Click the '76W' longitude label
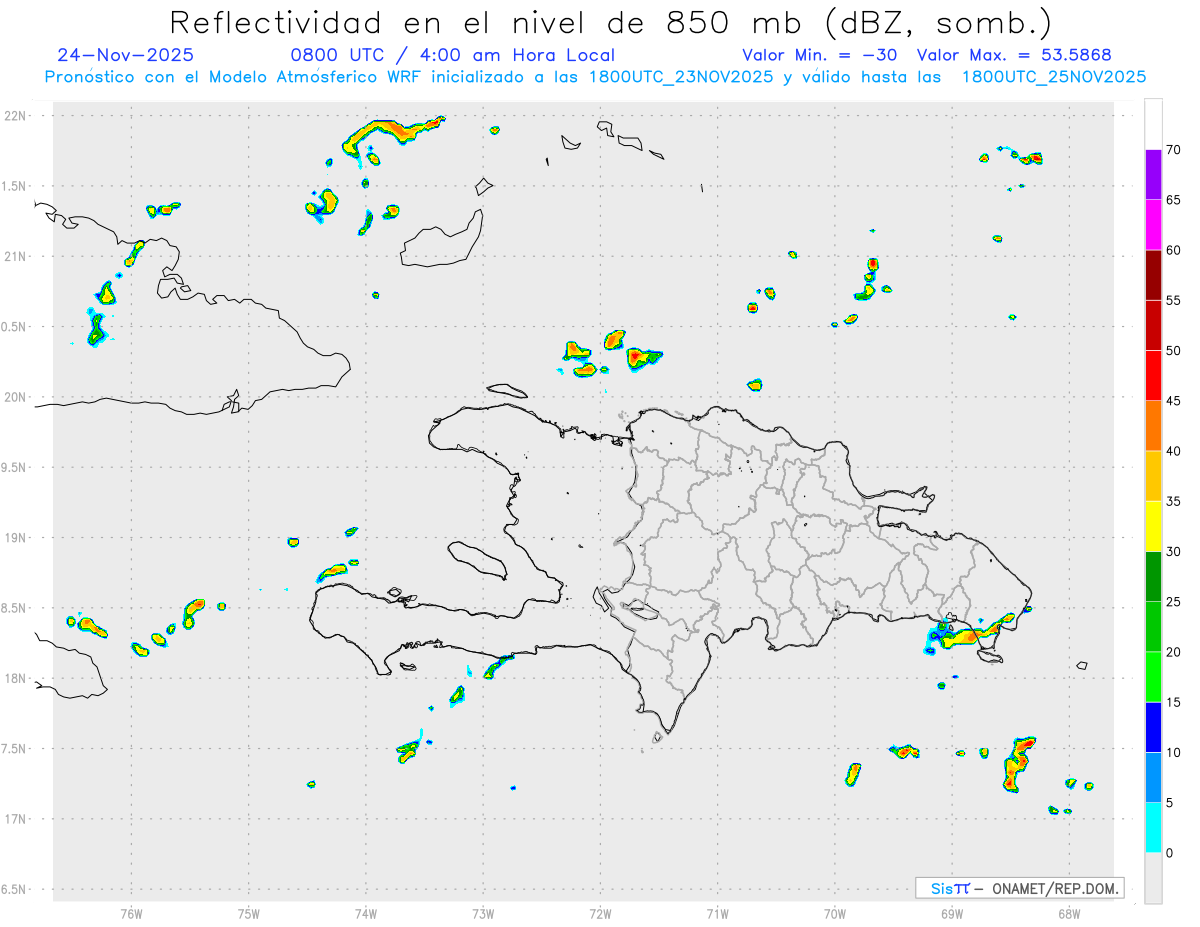1200x927 pixels. tap(131, 913)
